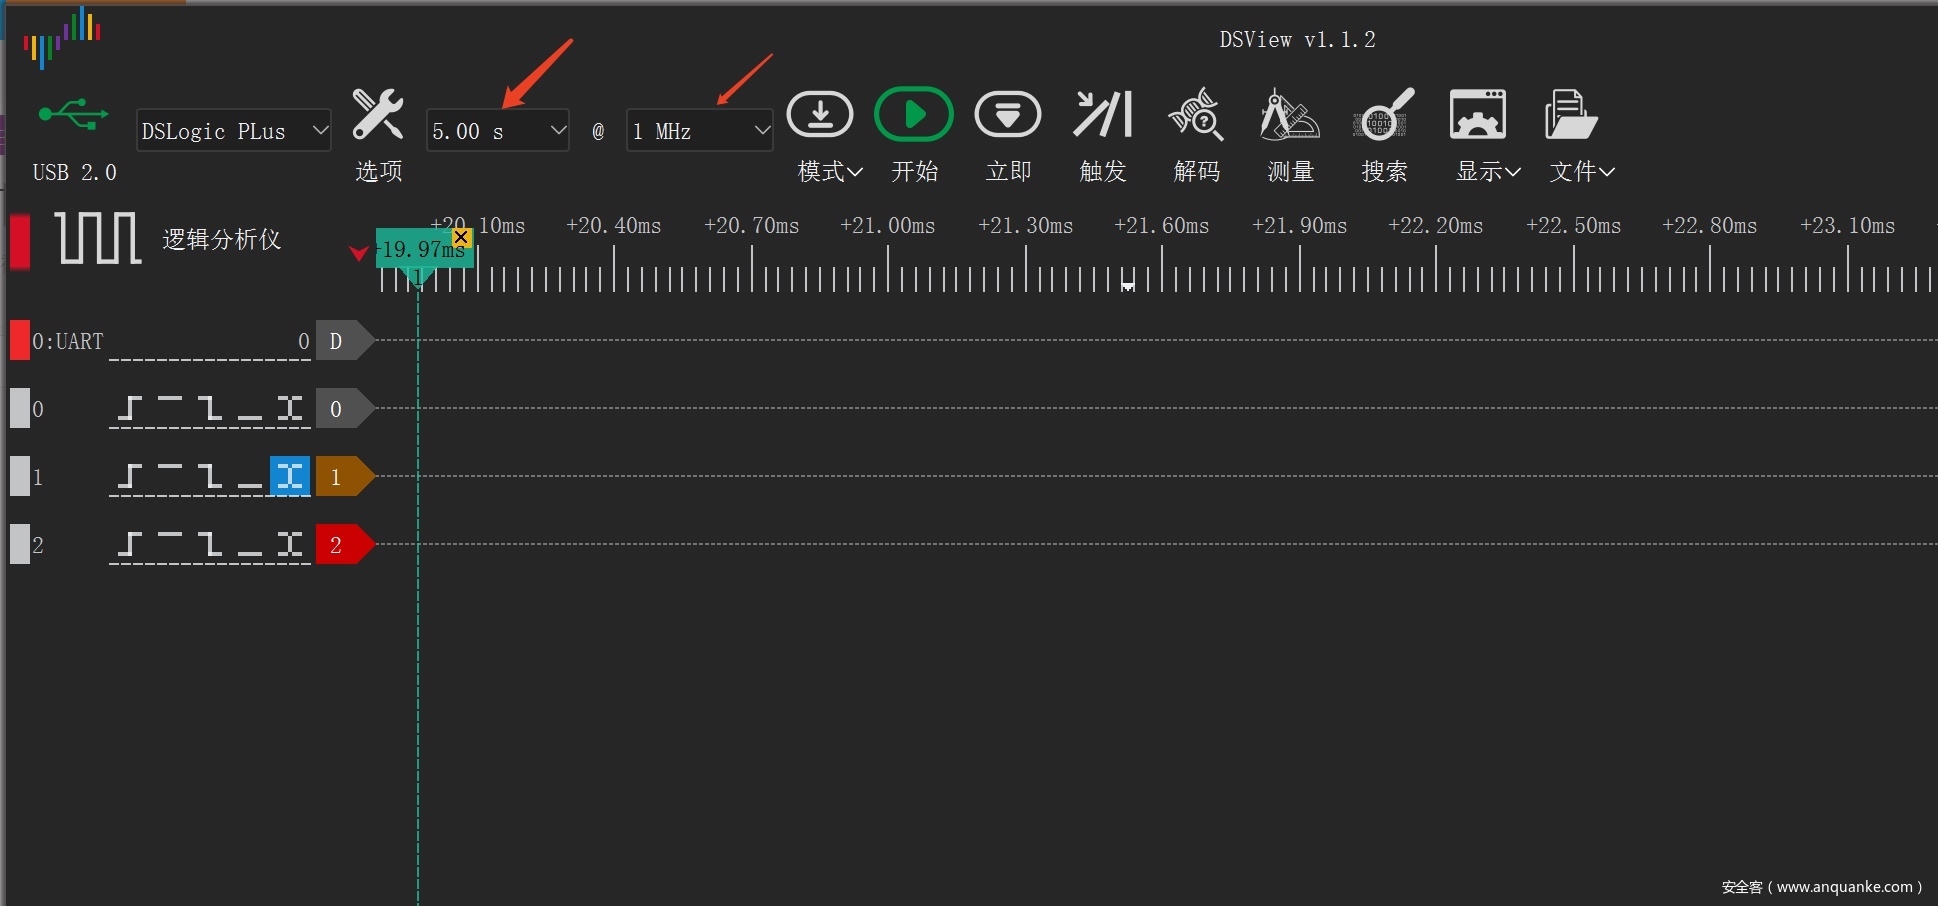Viewport: 1938px width, 906px height.
Task: Open the 解码 decode panel icon
Action: tap(1196, 115)
